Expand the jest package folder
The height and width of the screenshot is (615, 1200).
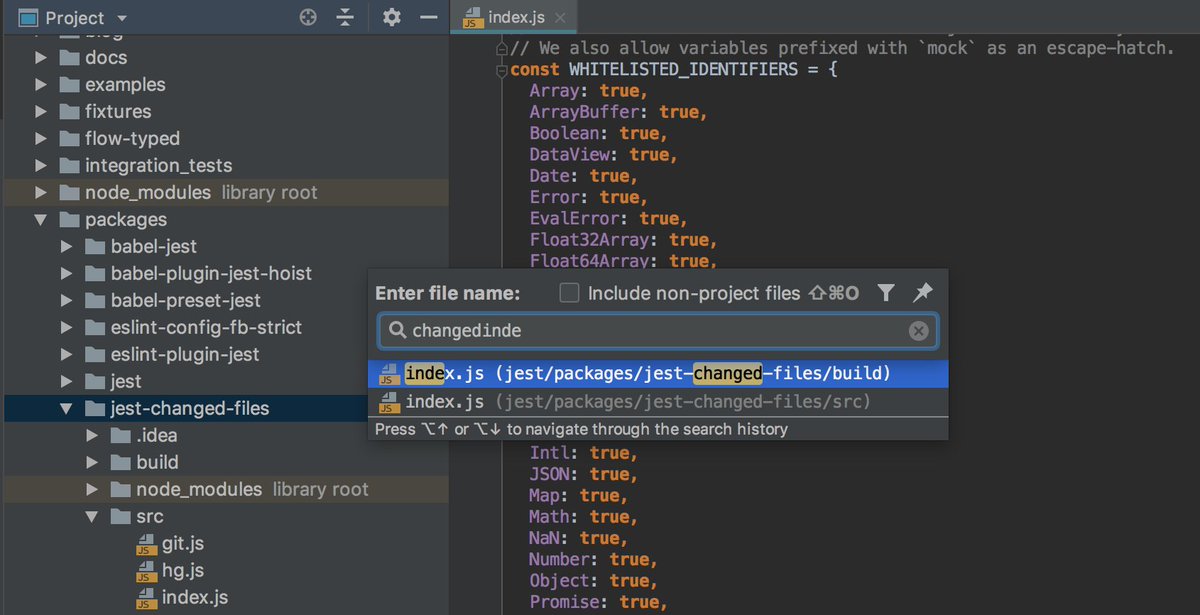pyautogui.click(x=67, y=382)
